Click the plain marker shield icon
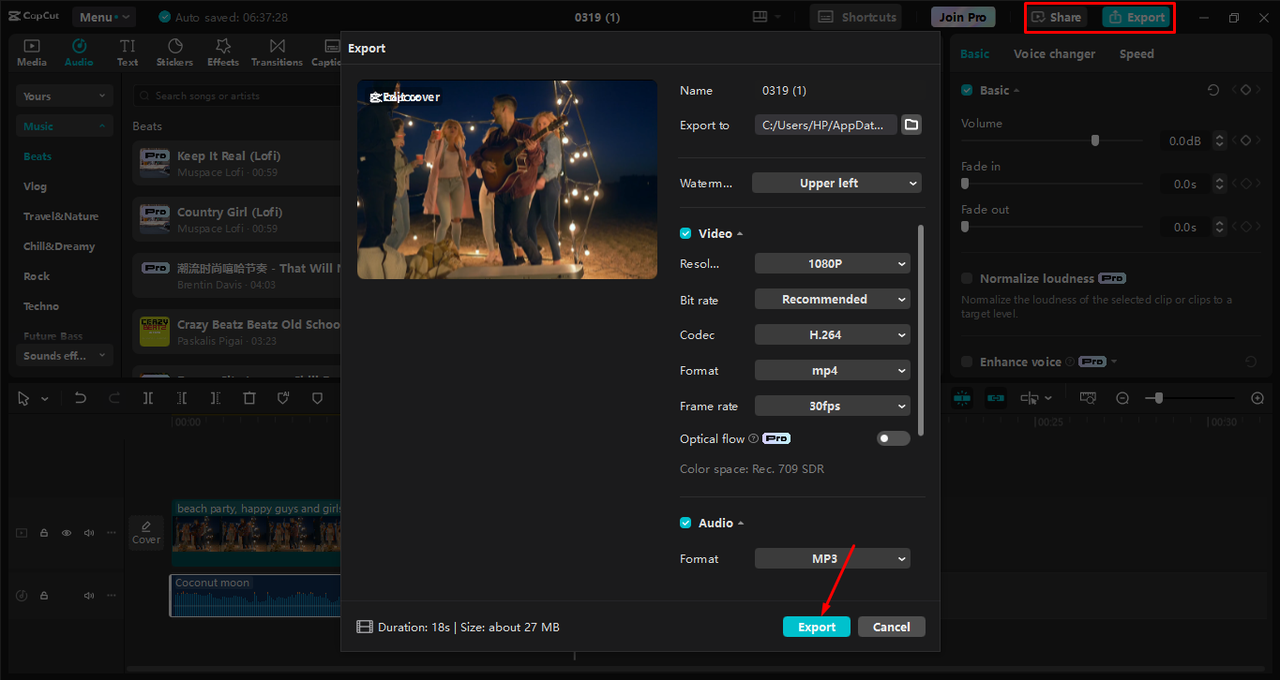Viewport: 1280px width, 680px height. coord(318,398)
